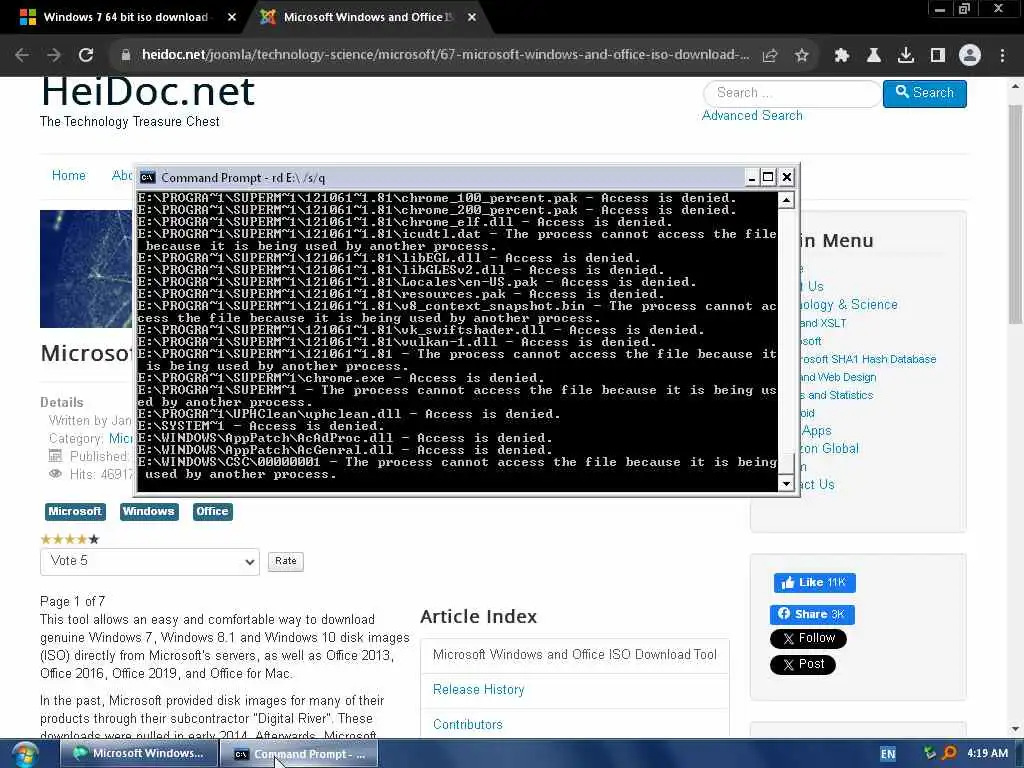Expand the Vote 5 rating dropdown
This screenshot has height=768, width=1024.
coord(150,562)
